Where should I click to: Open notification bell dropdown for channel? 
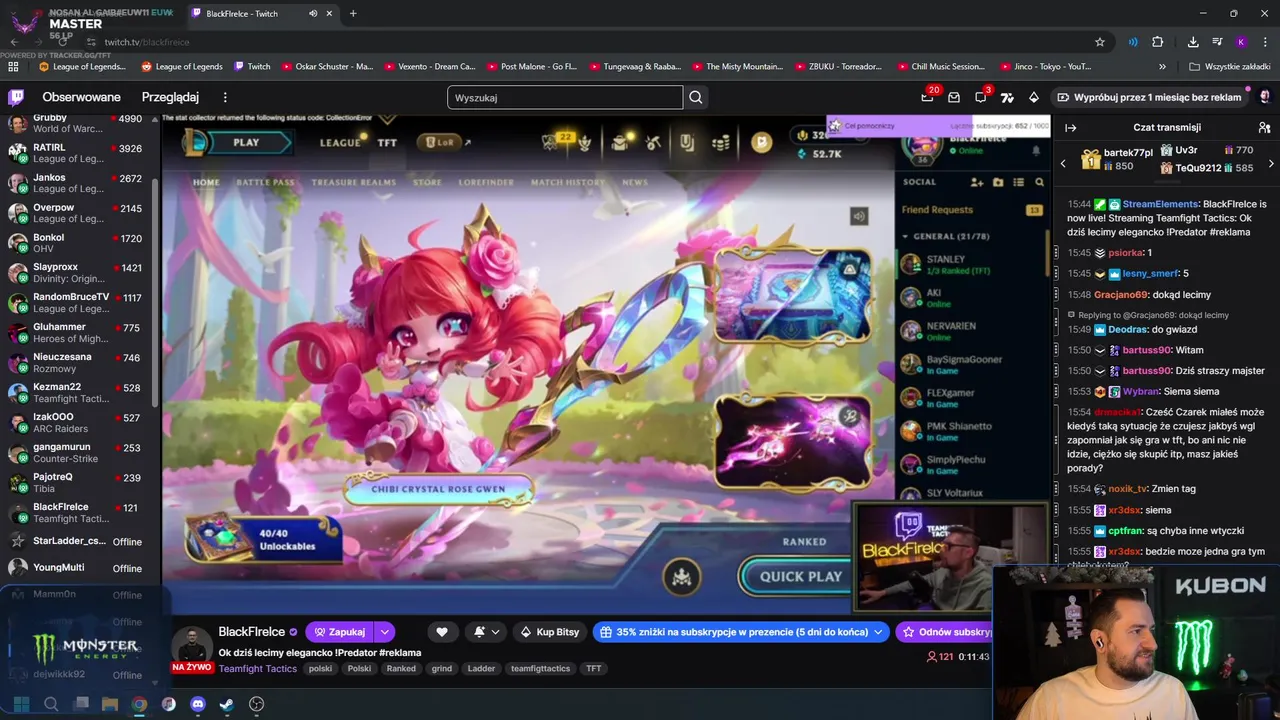(x=486, y=632)
